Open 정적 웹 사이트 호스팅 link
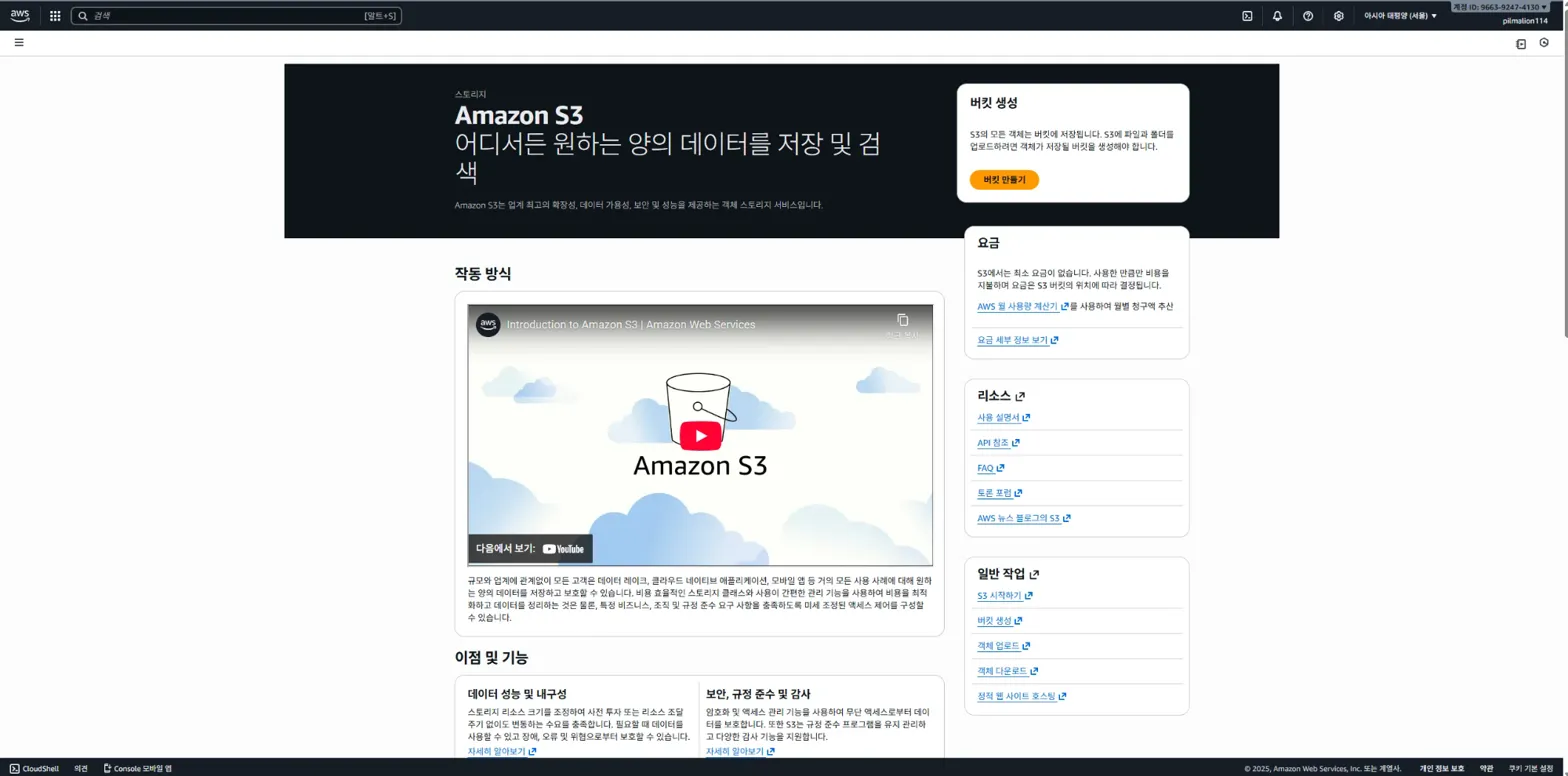Viewport: 1568px width, 776px height. [1021, 696]
